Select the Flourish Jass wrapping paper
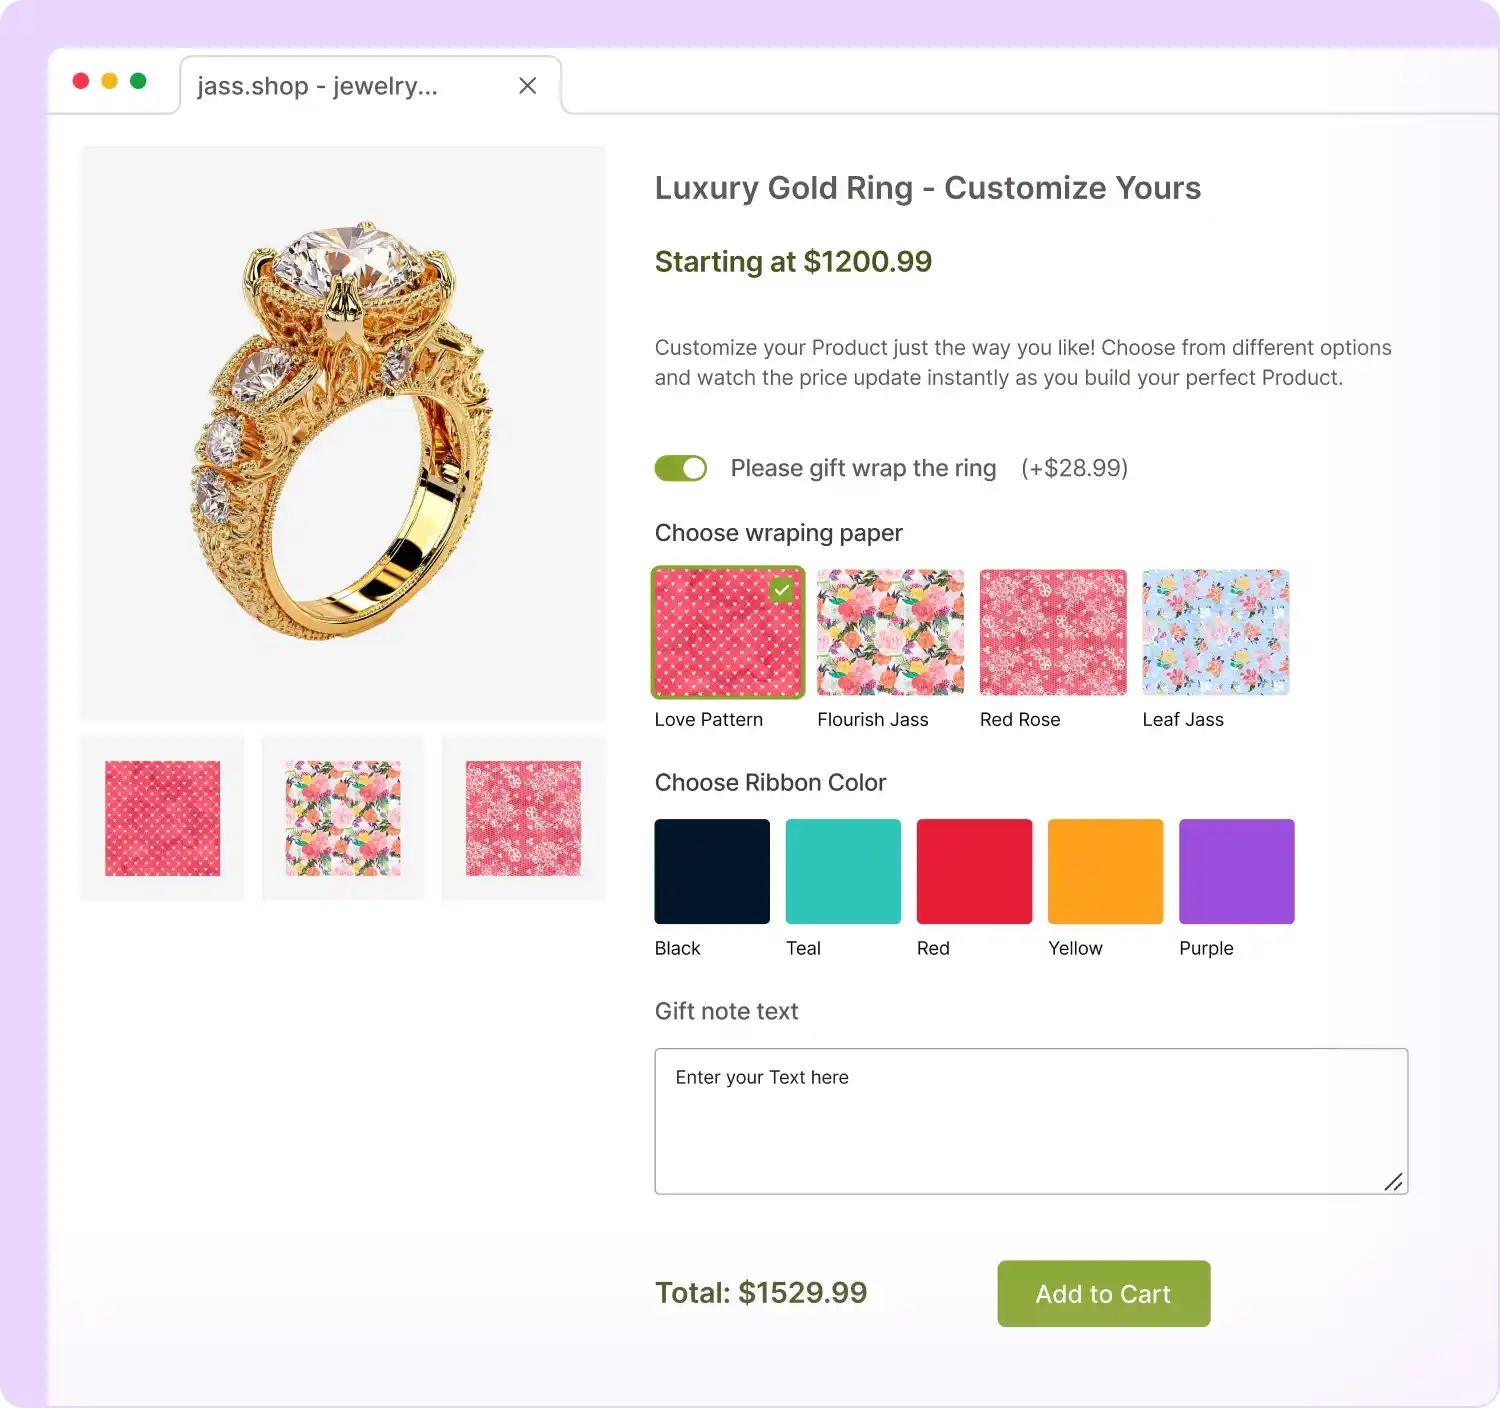Screen dimensions: 1500x1408 point(889,632)
